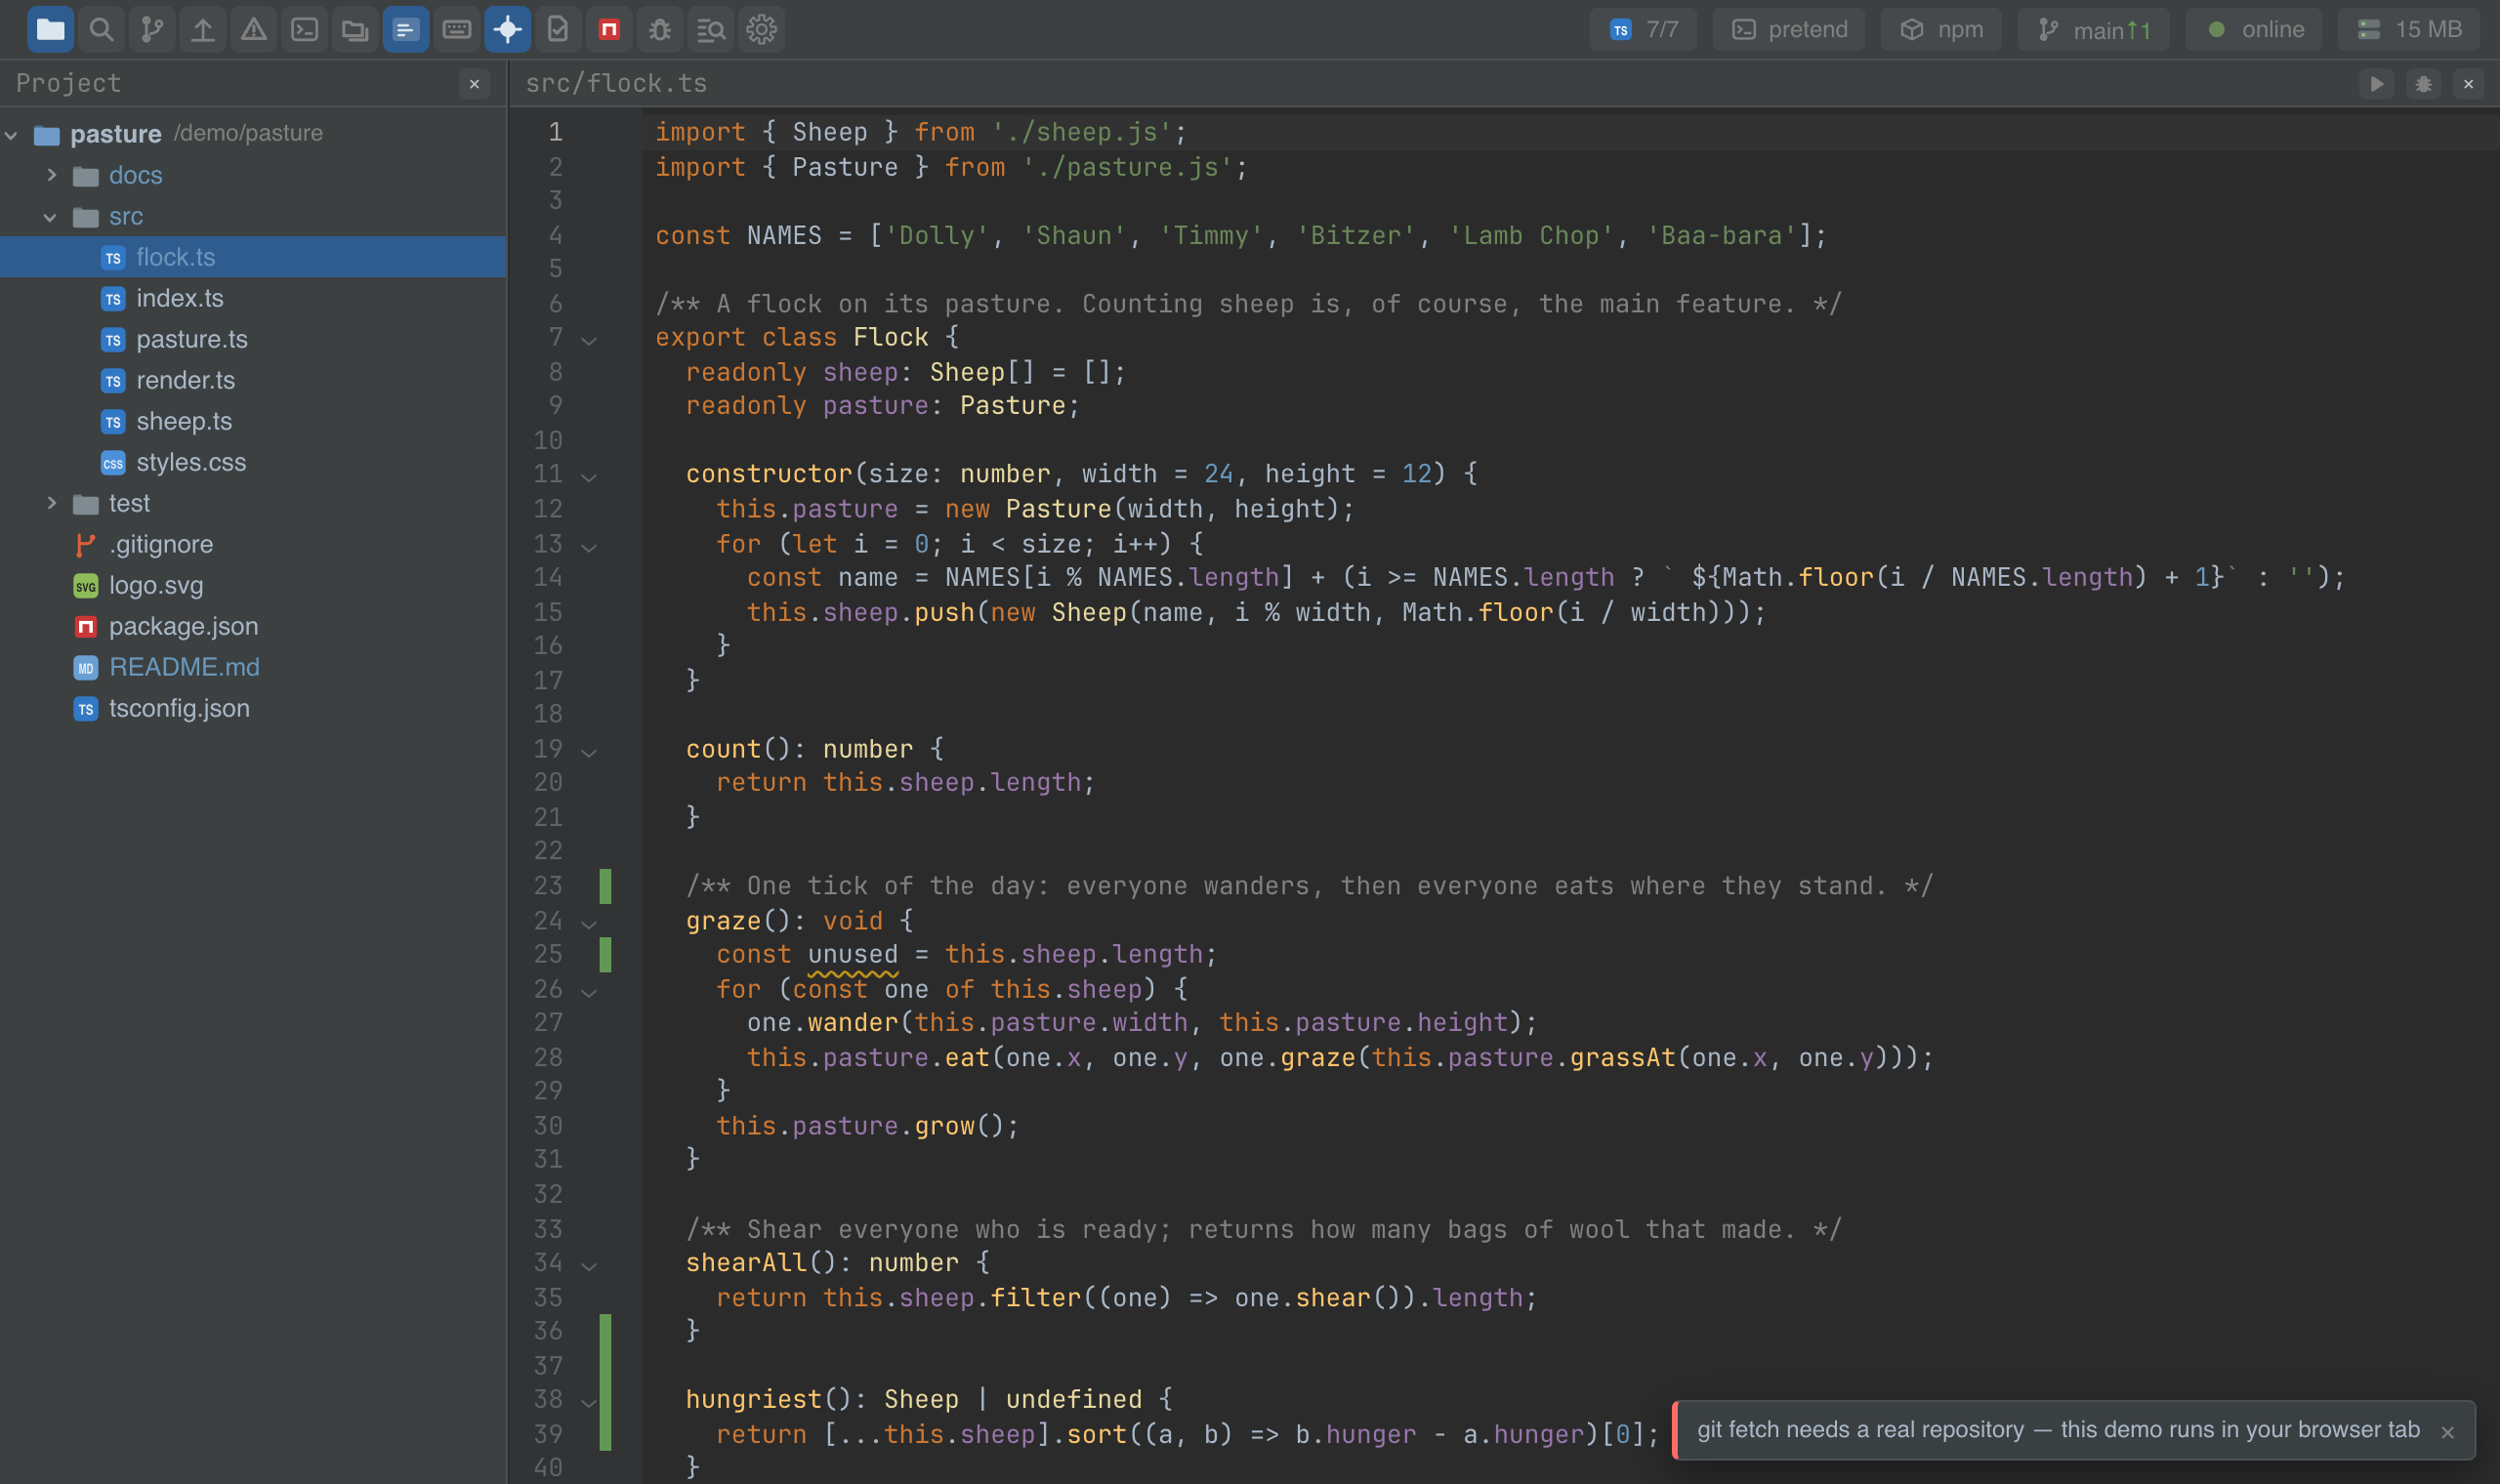Click the run play icon in editor header

(2377, 84)
